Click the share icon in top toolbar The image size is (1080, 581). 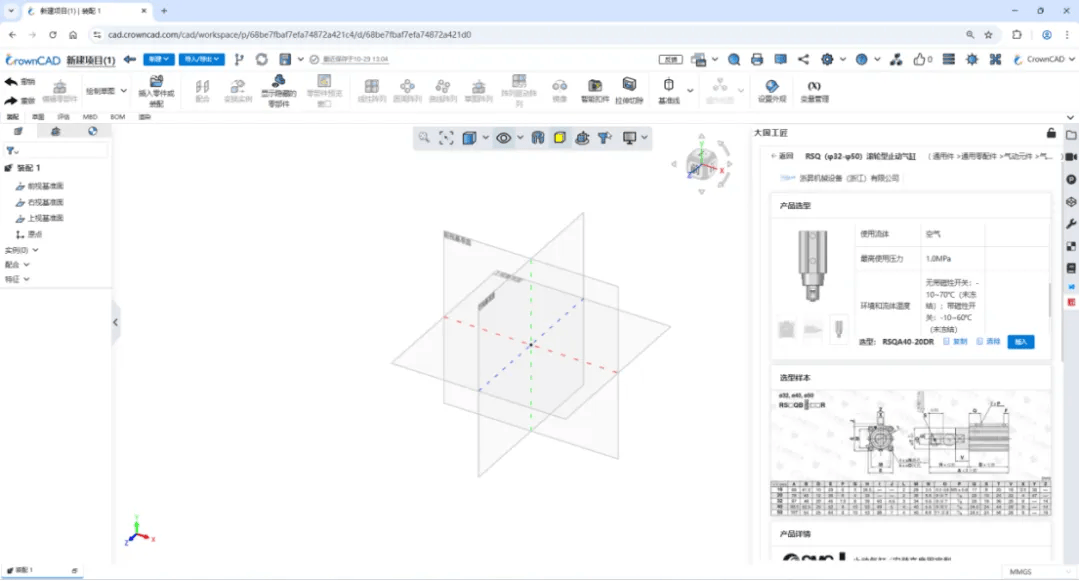coord(803,60)
